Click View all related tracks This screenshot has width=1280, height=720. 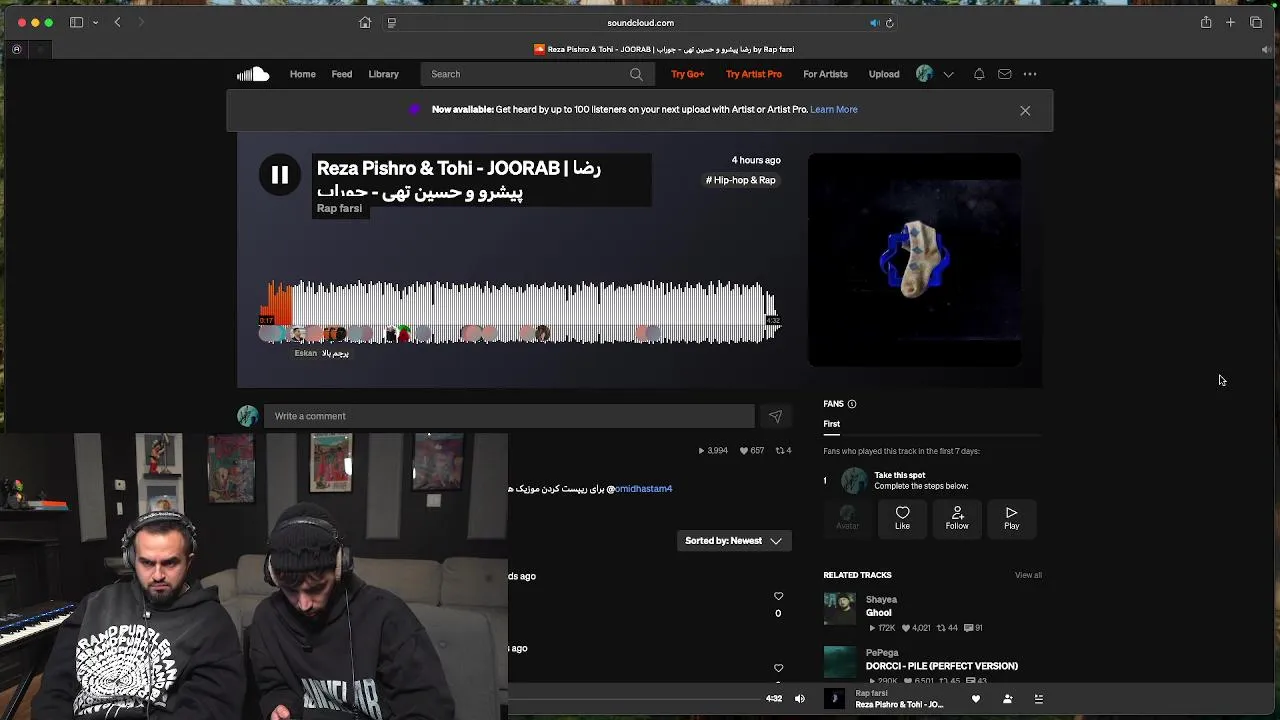tap(1028, 575)
